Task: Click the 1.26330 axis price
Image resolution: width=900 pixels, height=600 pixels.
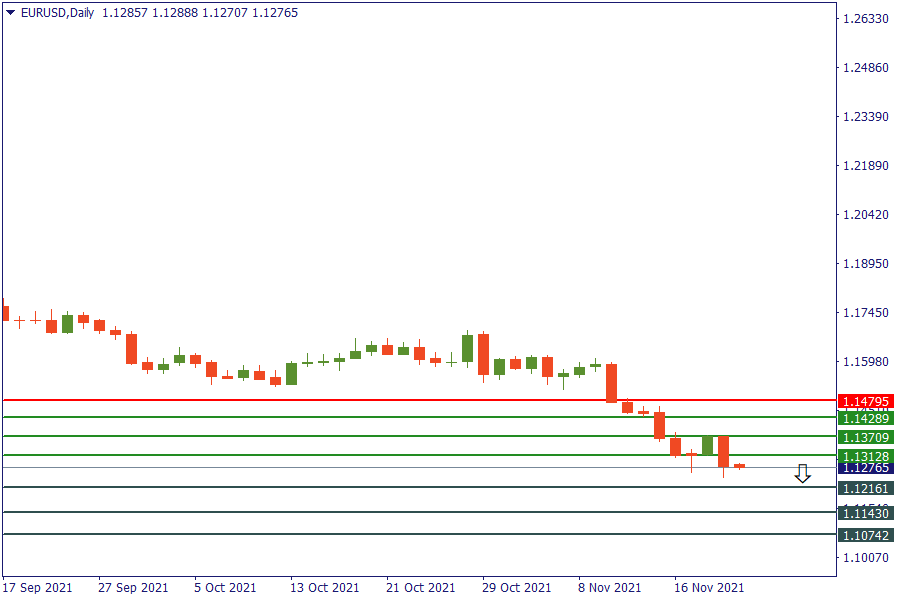Action: pyautogui.click(x=866, y=19)
